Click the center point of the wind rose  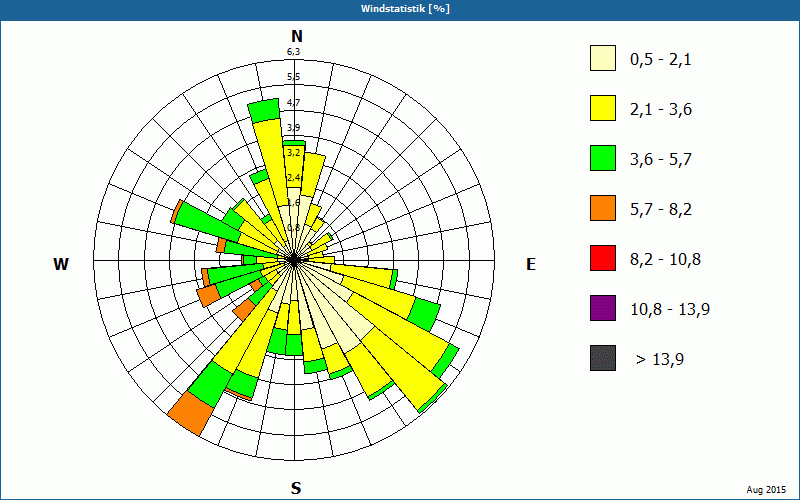[294, 260]
